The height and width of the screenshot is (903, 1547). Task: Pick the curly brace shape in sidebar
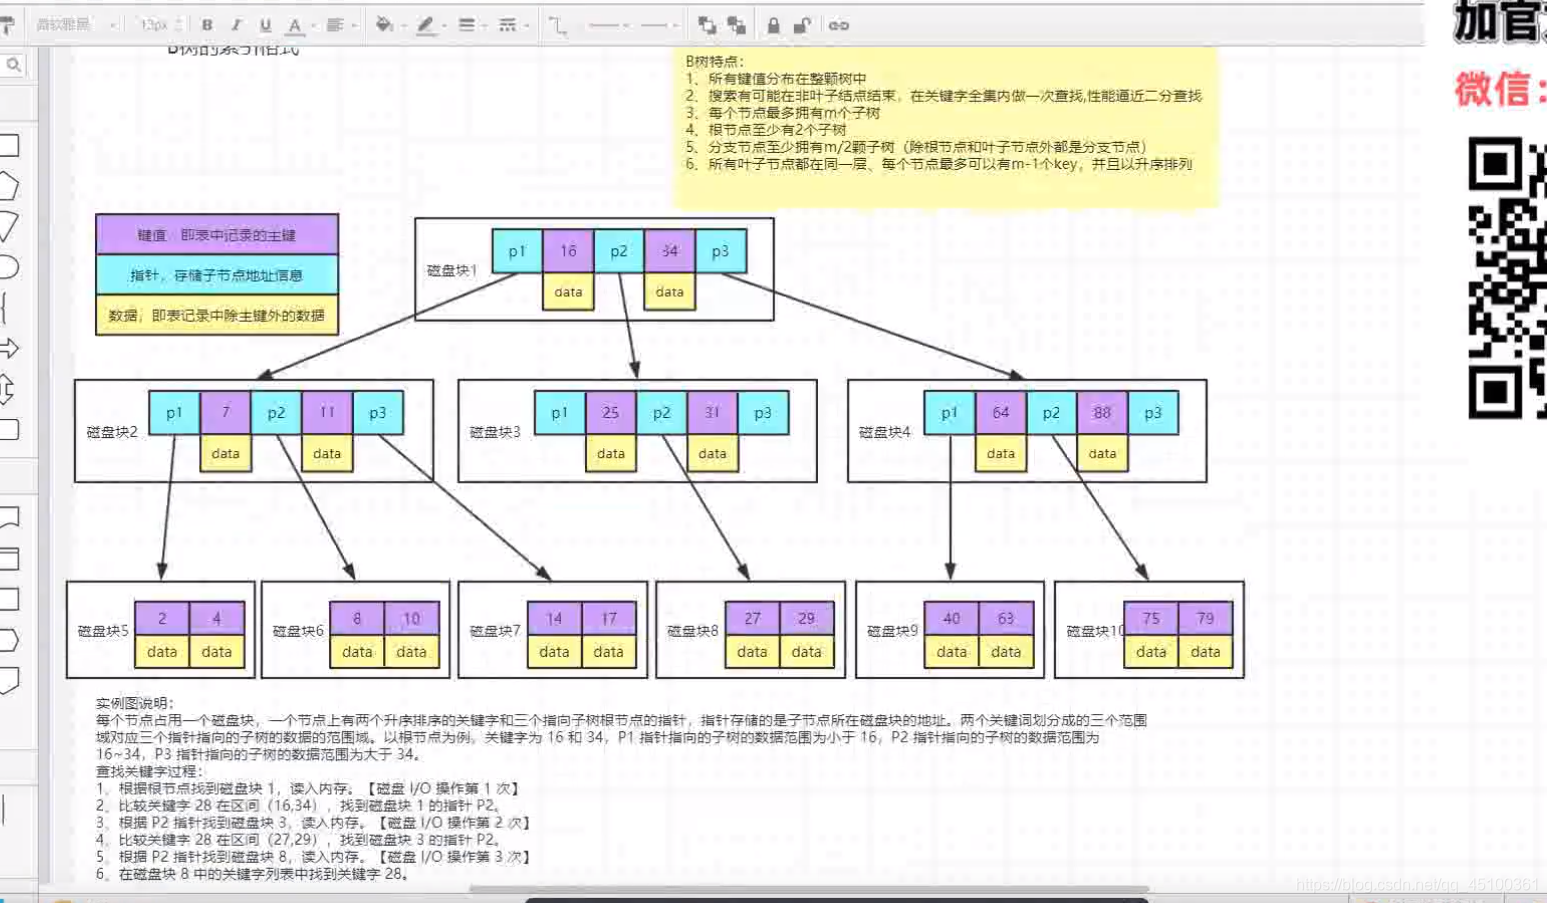5,308
